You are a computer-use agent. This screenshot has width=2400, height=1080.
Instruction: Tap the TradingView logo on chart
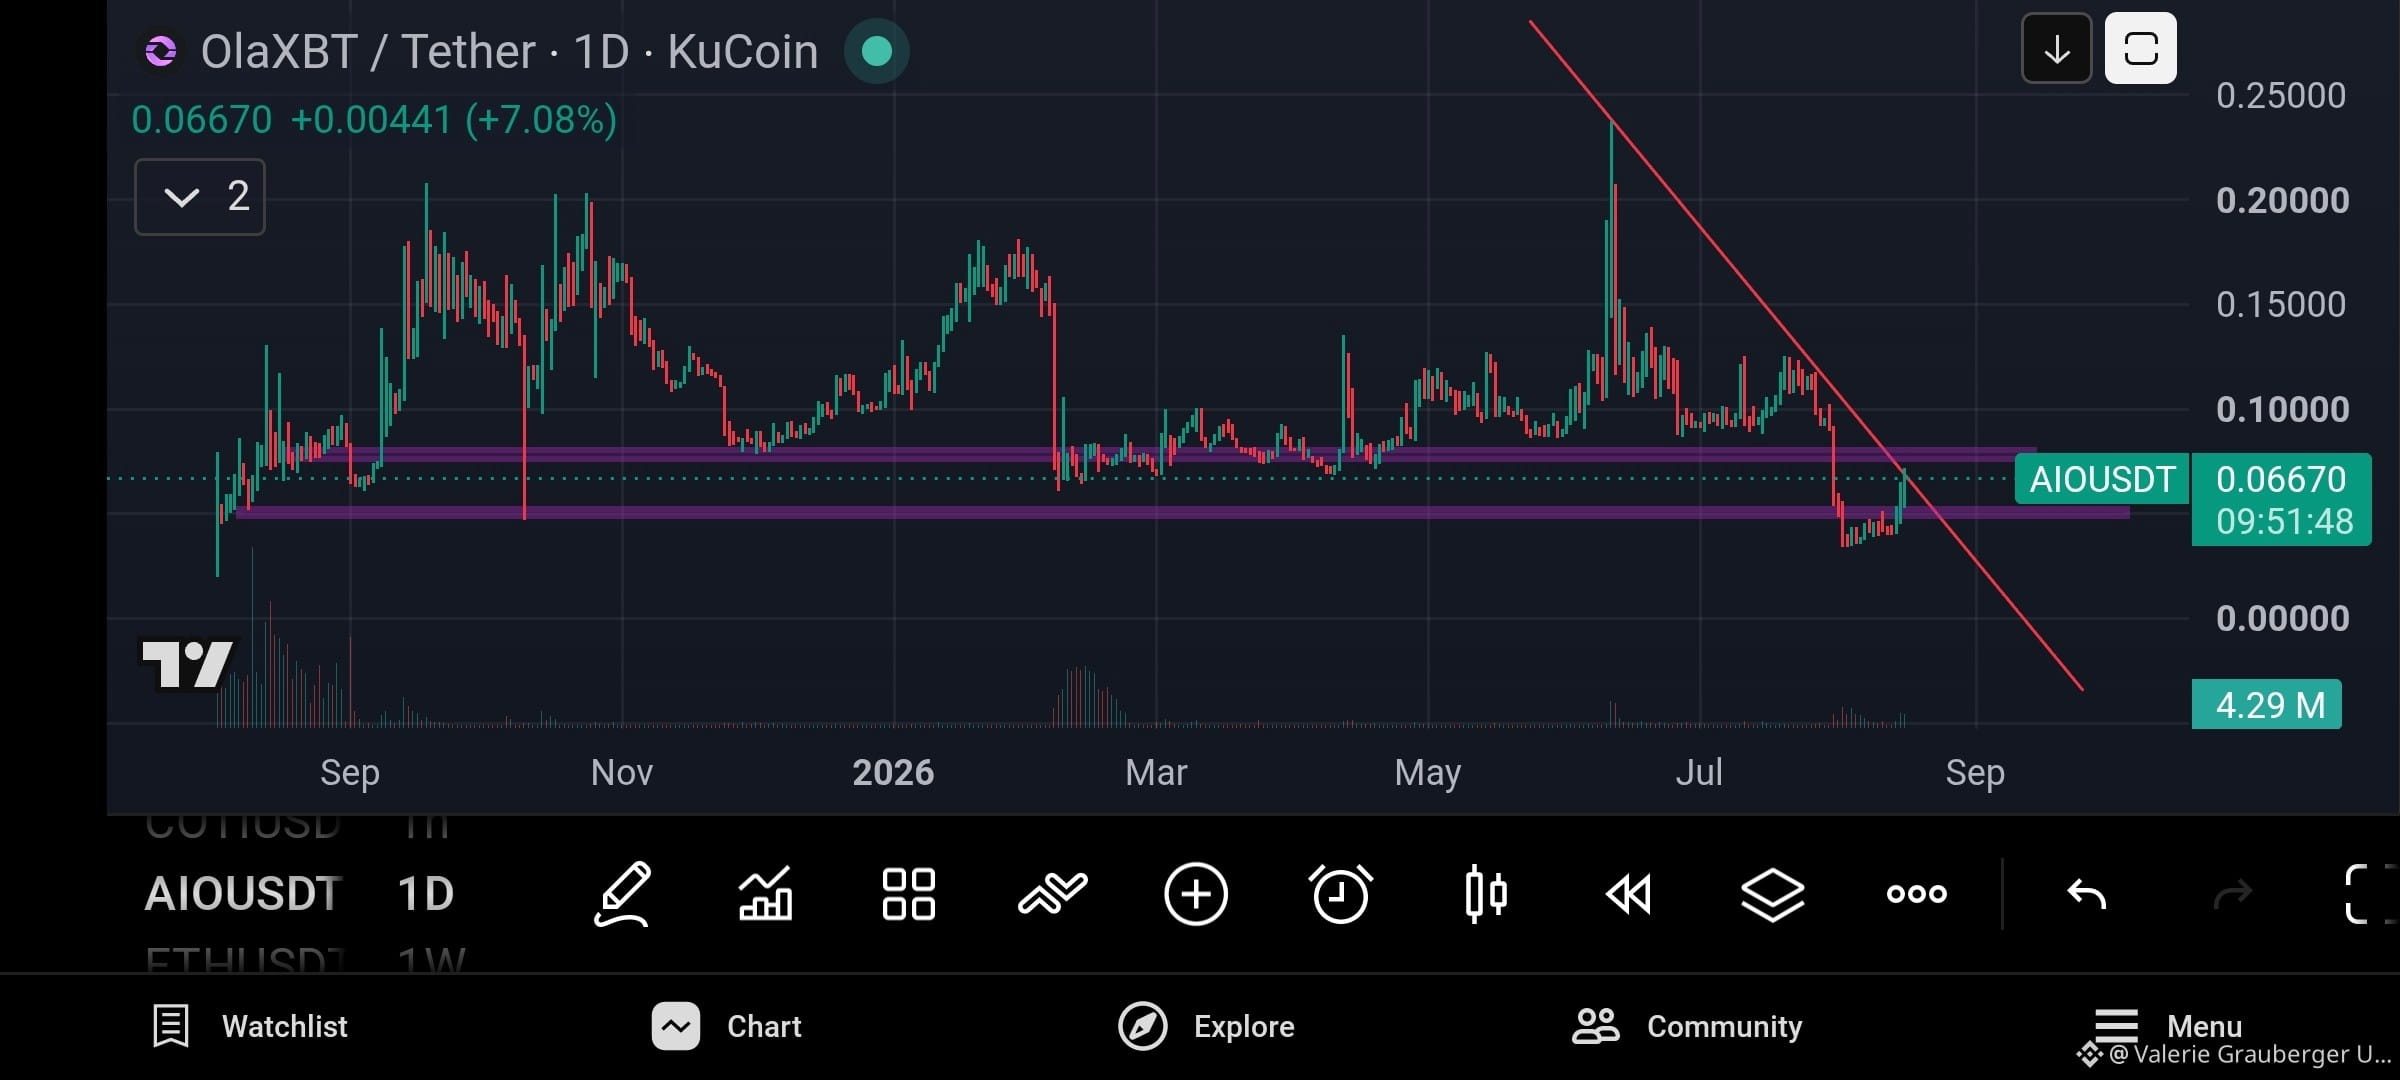click(188, 664)
